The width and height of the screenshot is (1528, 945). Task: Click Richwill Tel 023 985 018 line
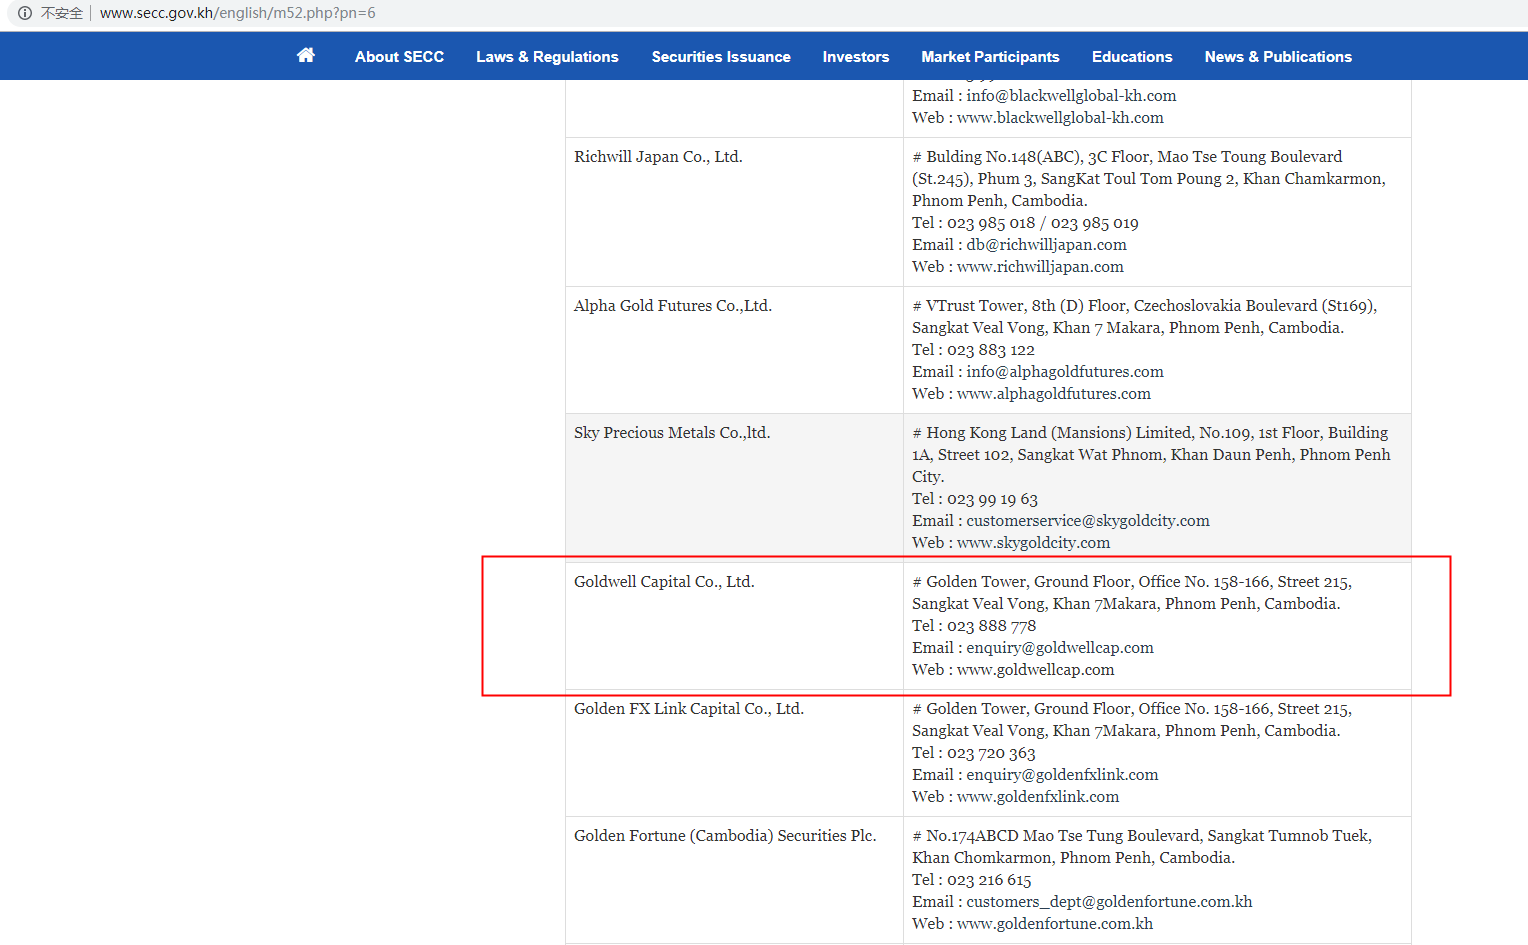point(1025,223)
